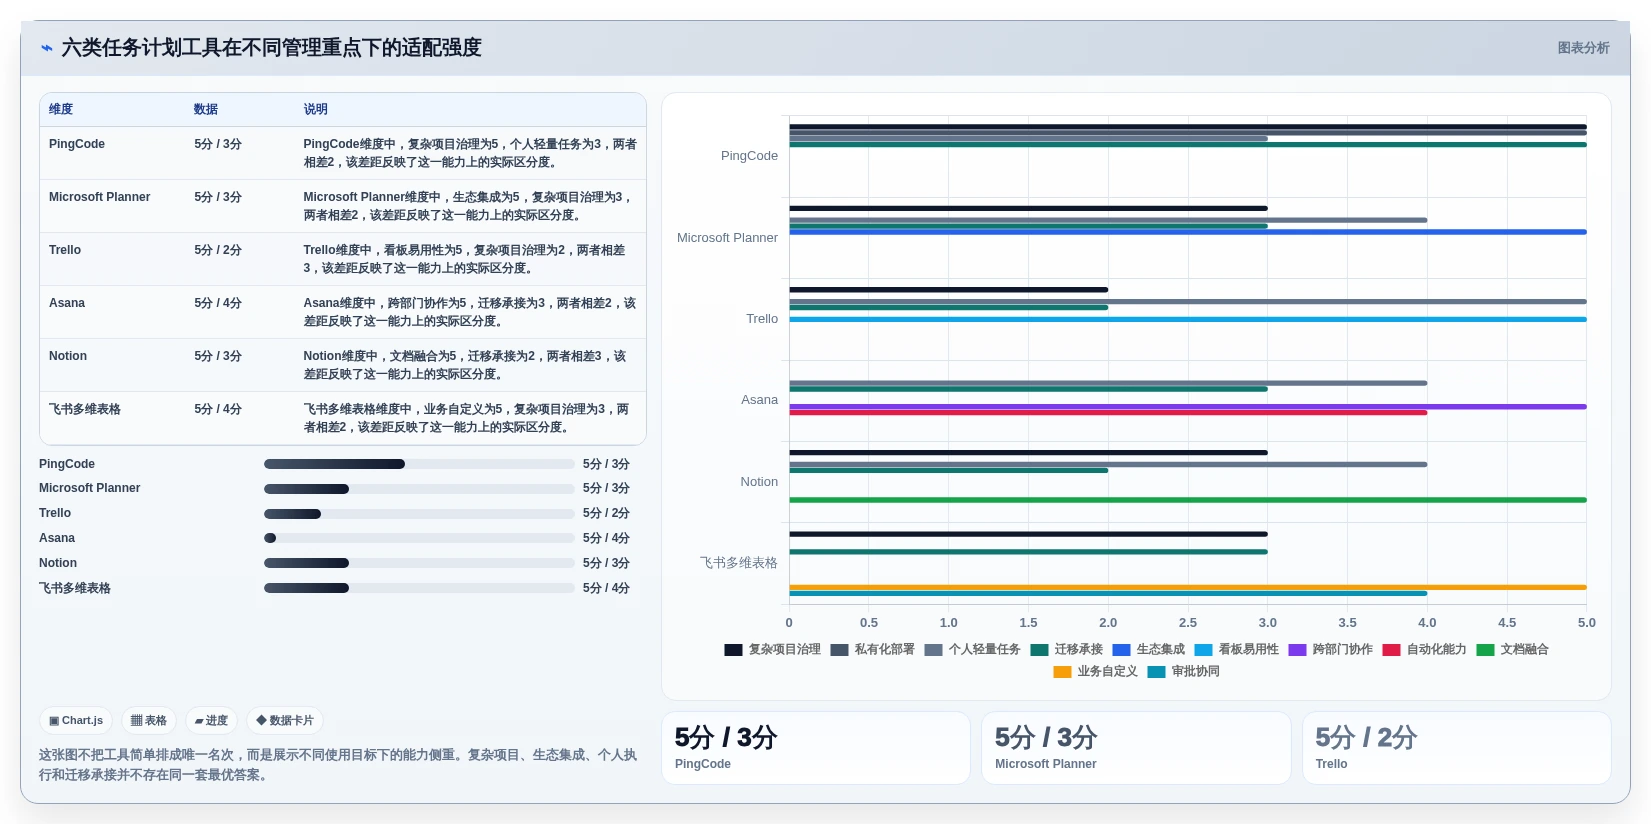This screenshot has height=824, width=1651.
Task: Click the 数据 column header
Action: [206, 109]
